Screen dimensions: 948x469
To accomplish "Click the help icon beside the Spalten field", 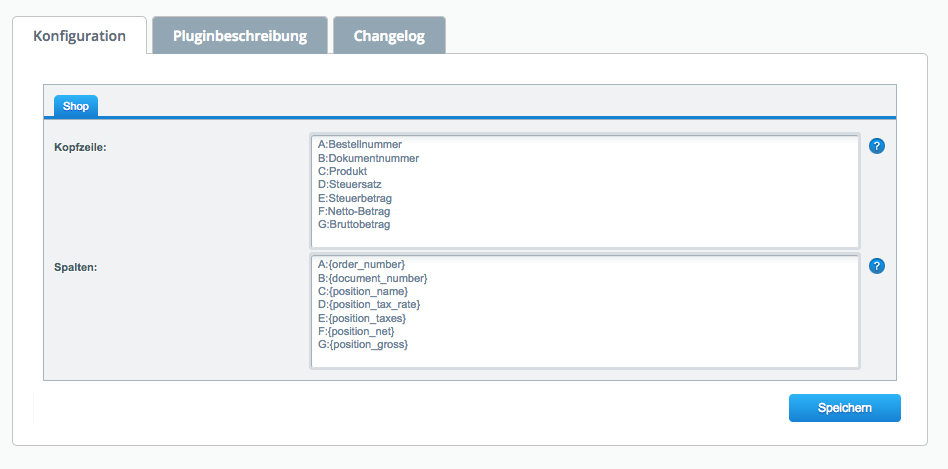I will (x=877, y=266).
